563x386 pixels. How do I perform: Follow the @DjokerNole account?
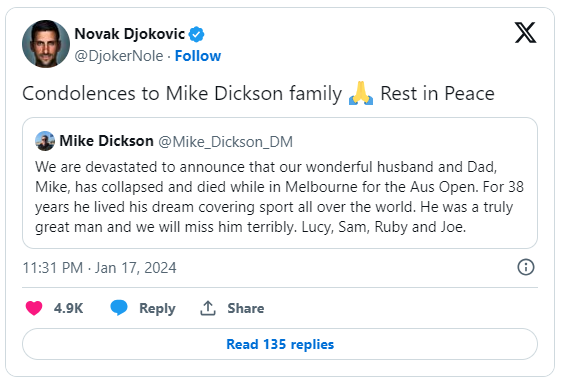coord(198,56)
